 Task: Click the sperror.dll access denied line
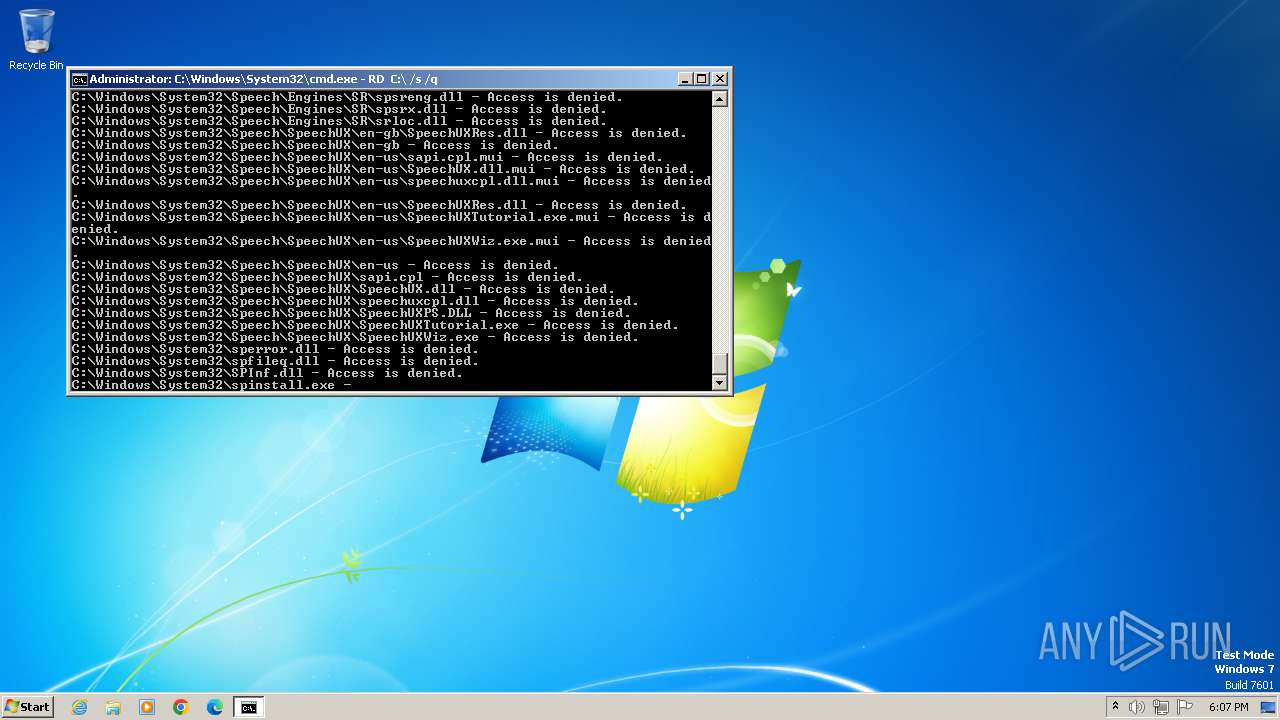[275, 349]
